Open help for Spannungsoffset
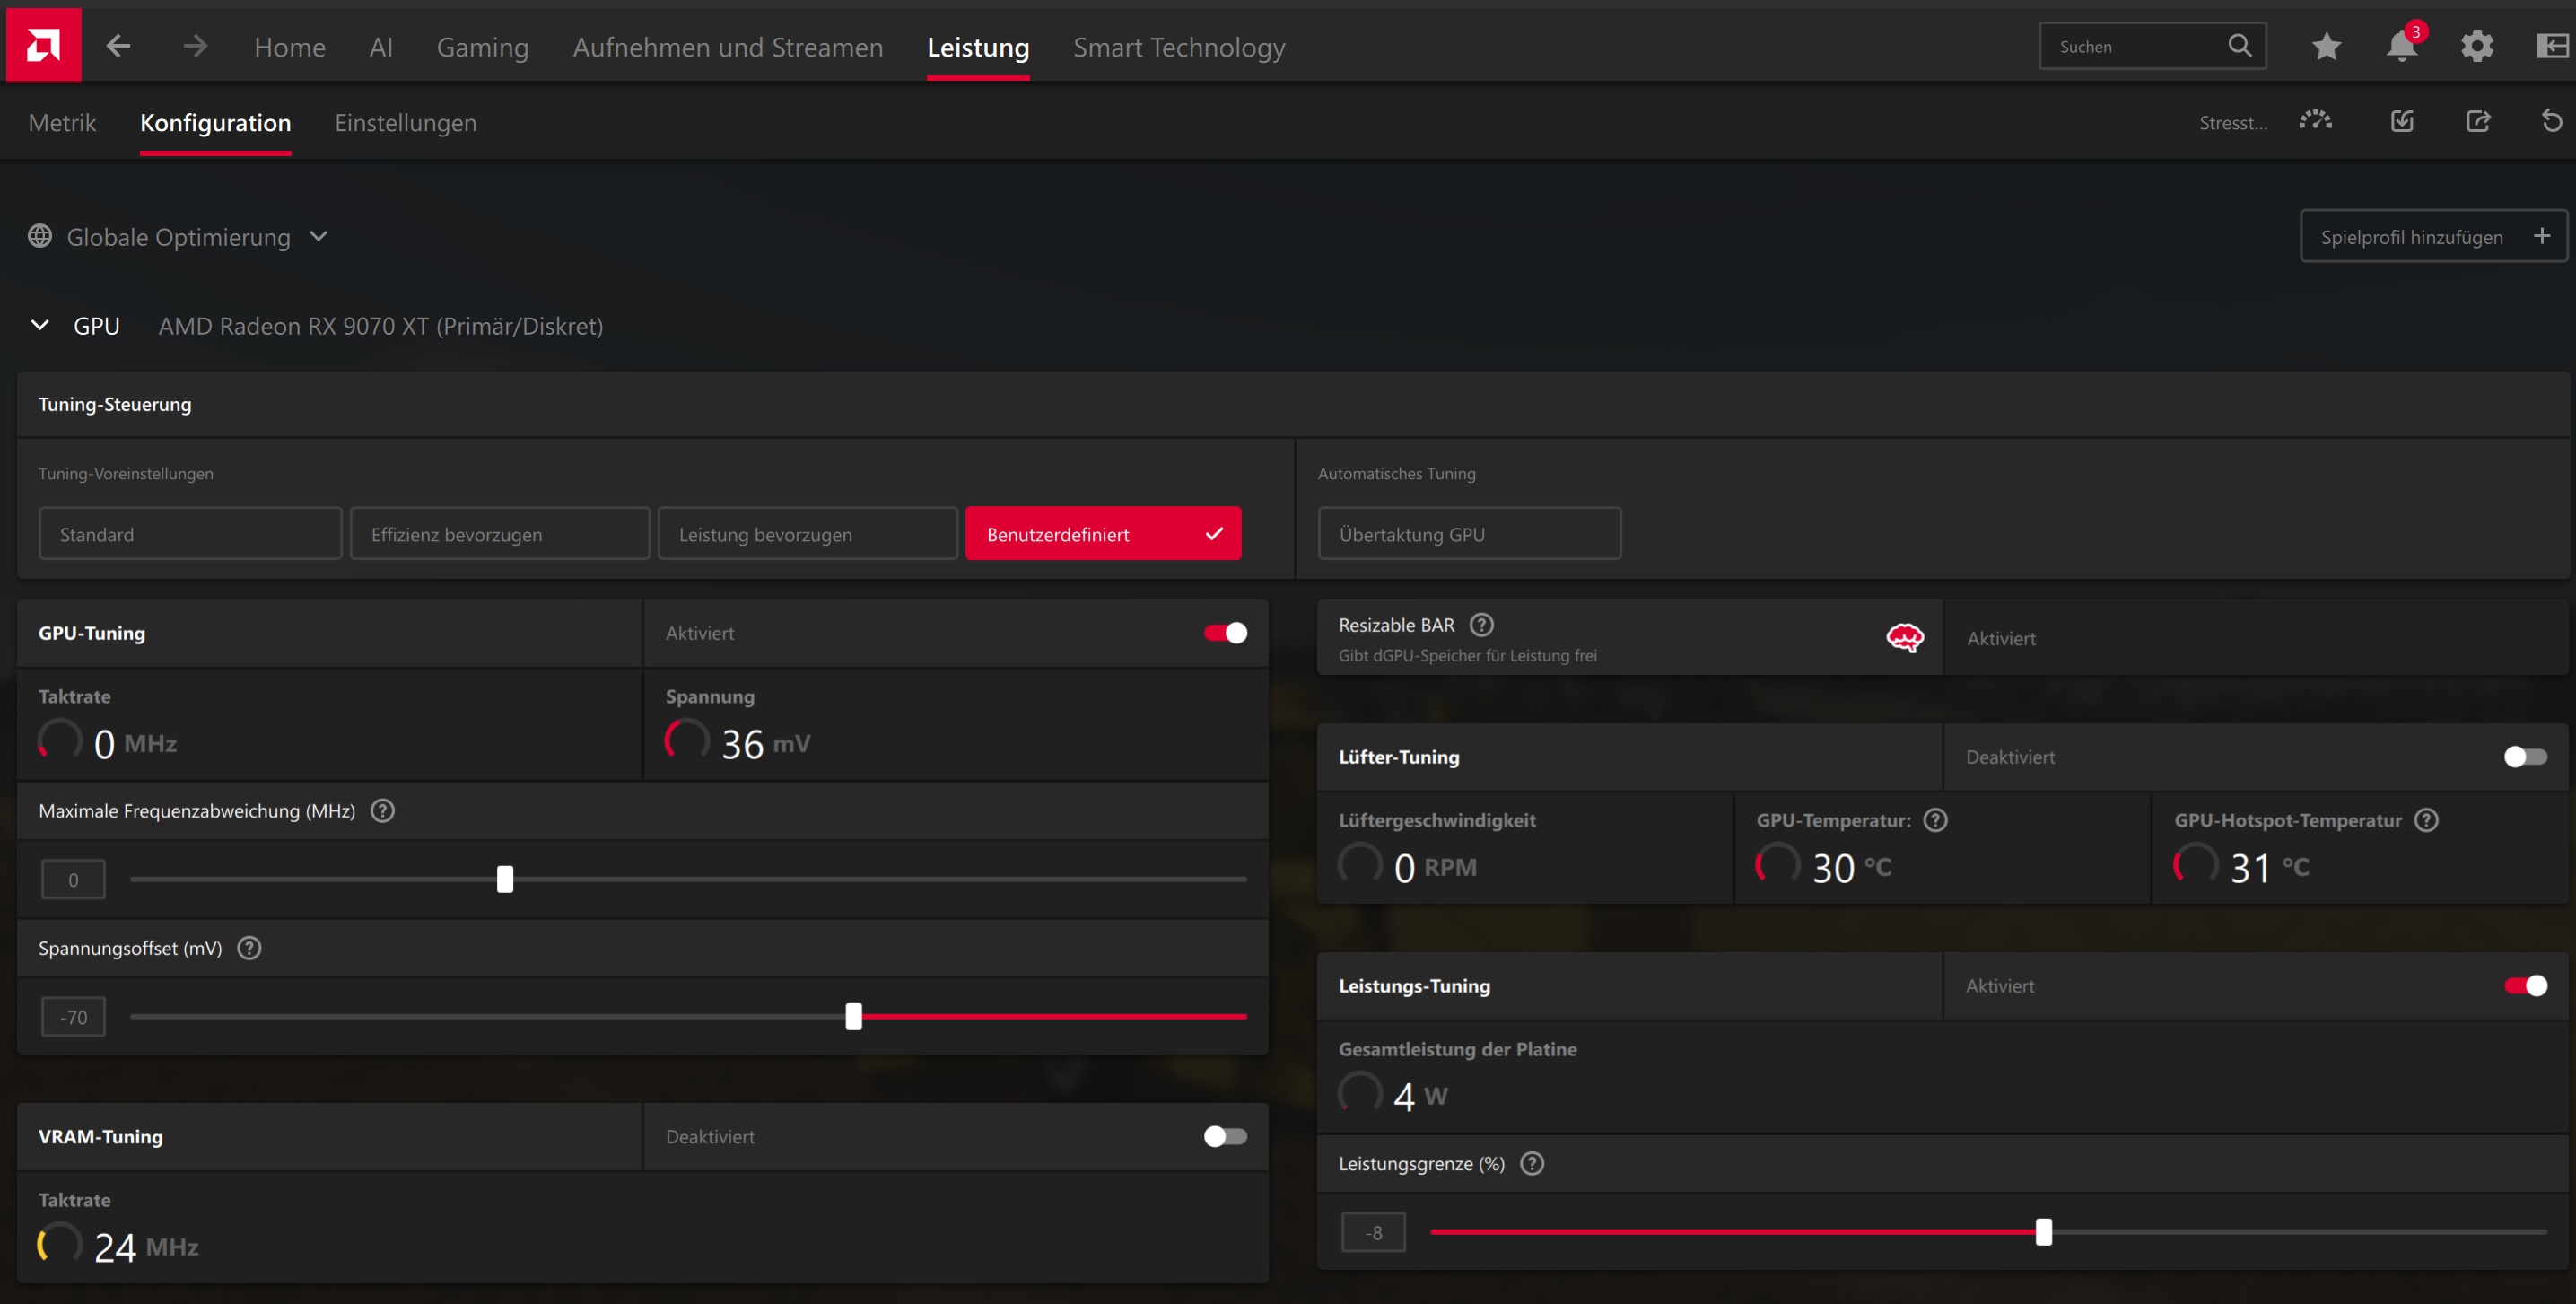This screenshot has height=1304, width=2576. tap(249, 948)
